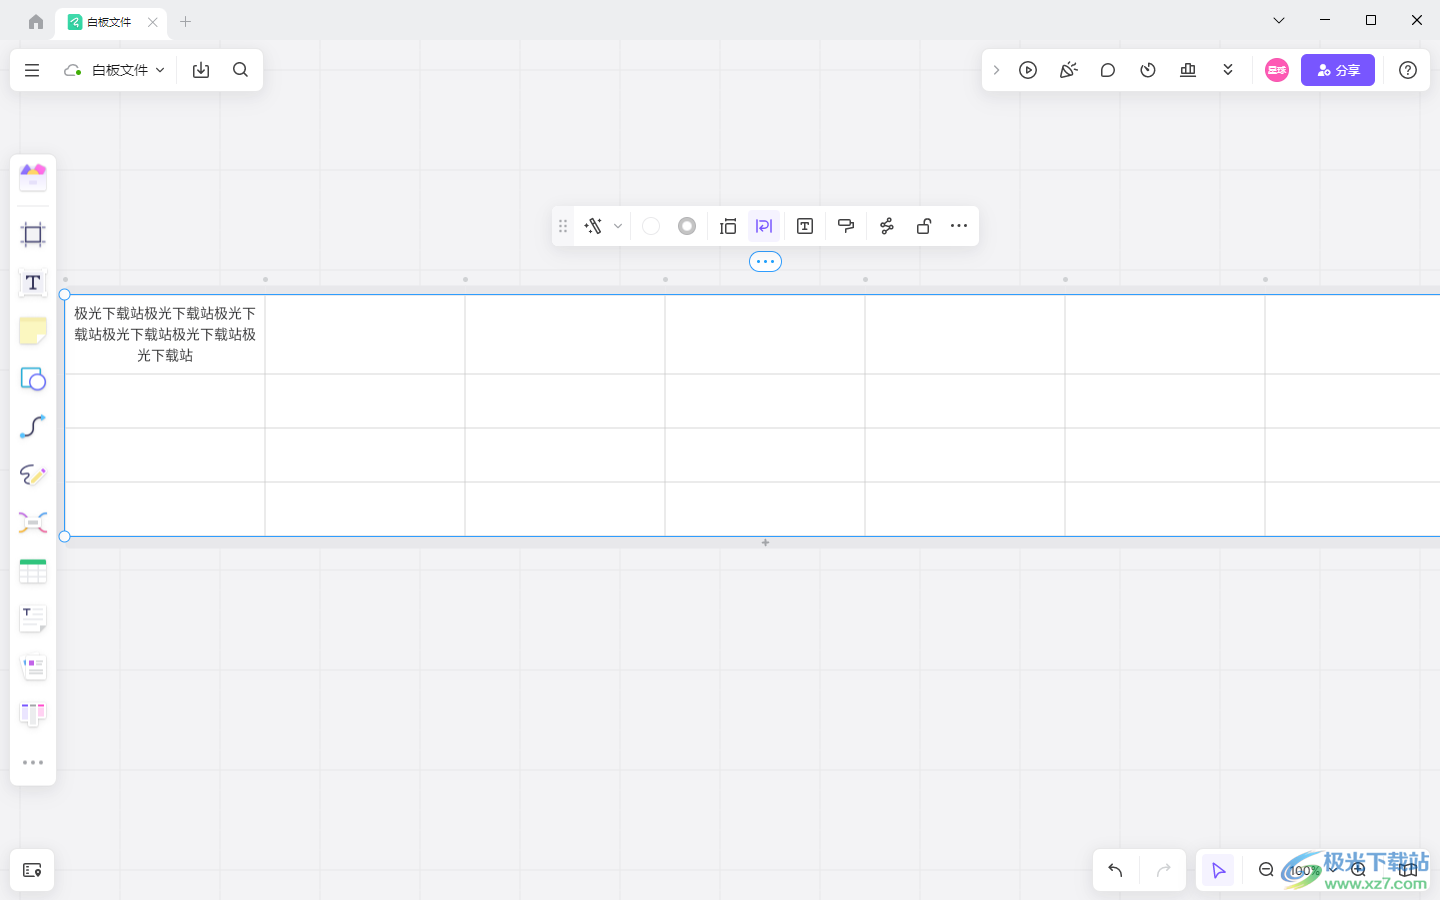1440x900 pixels.
Task: Open the timer icon
Action: (1148, 70)
